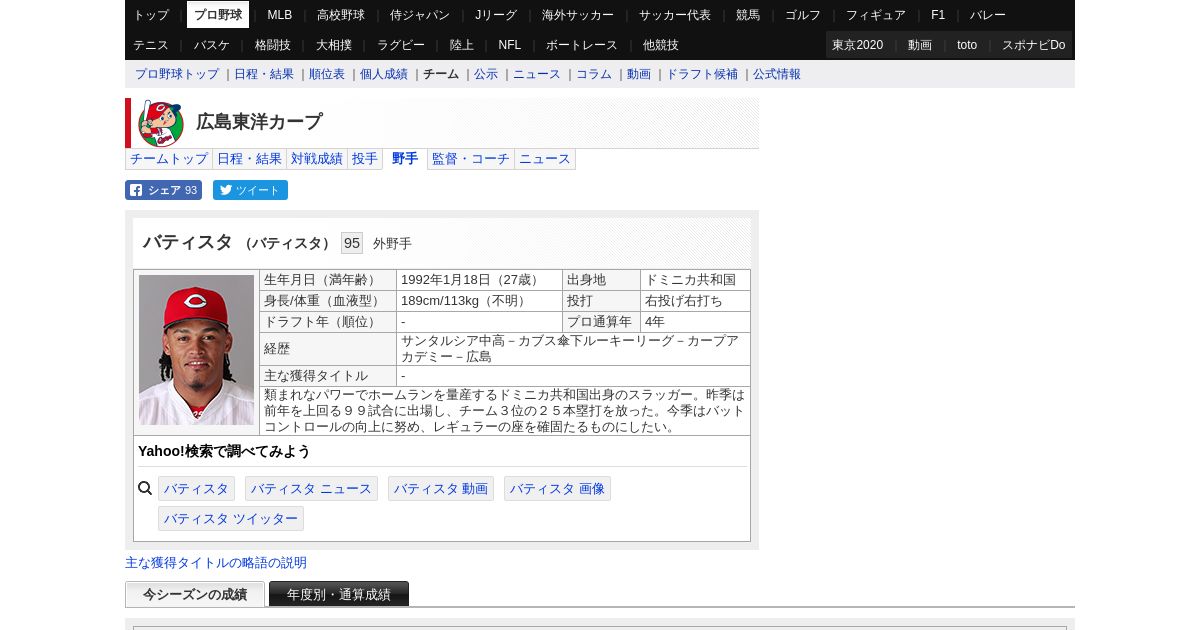Select プロ野球 navigation item

(218, 15)
